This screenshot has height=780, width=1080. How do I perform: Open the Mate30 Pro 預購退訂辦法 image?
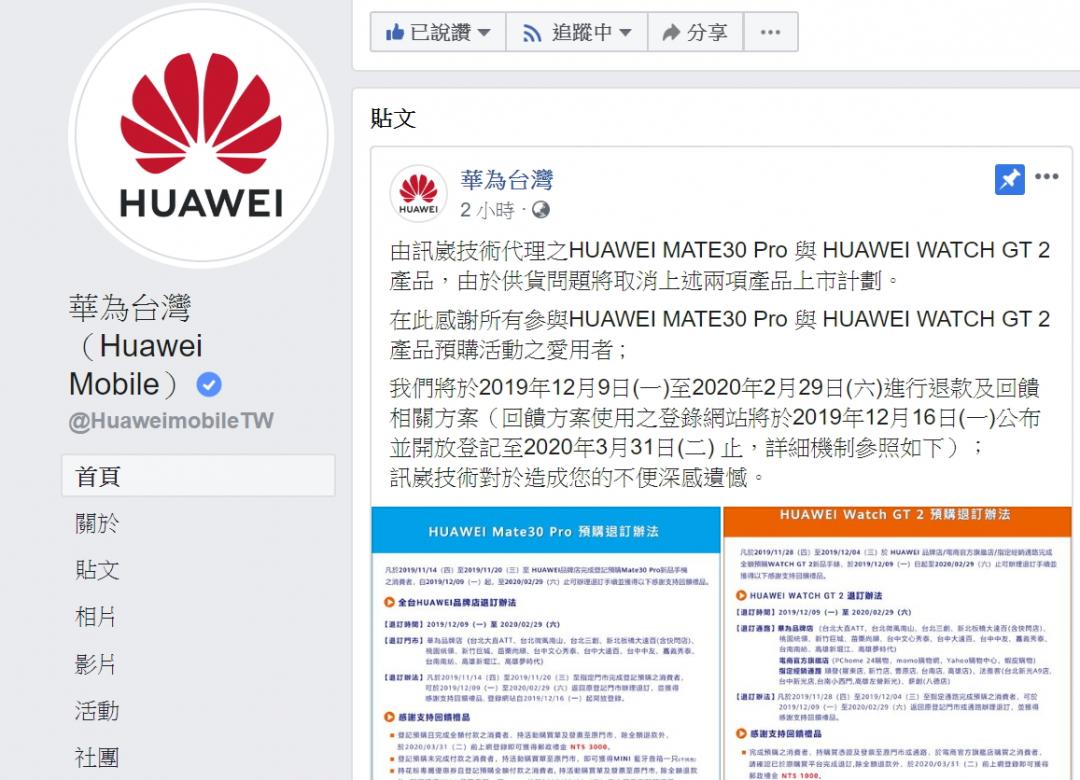click(546, 644)
